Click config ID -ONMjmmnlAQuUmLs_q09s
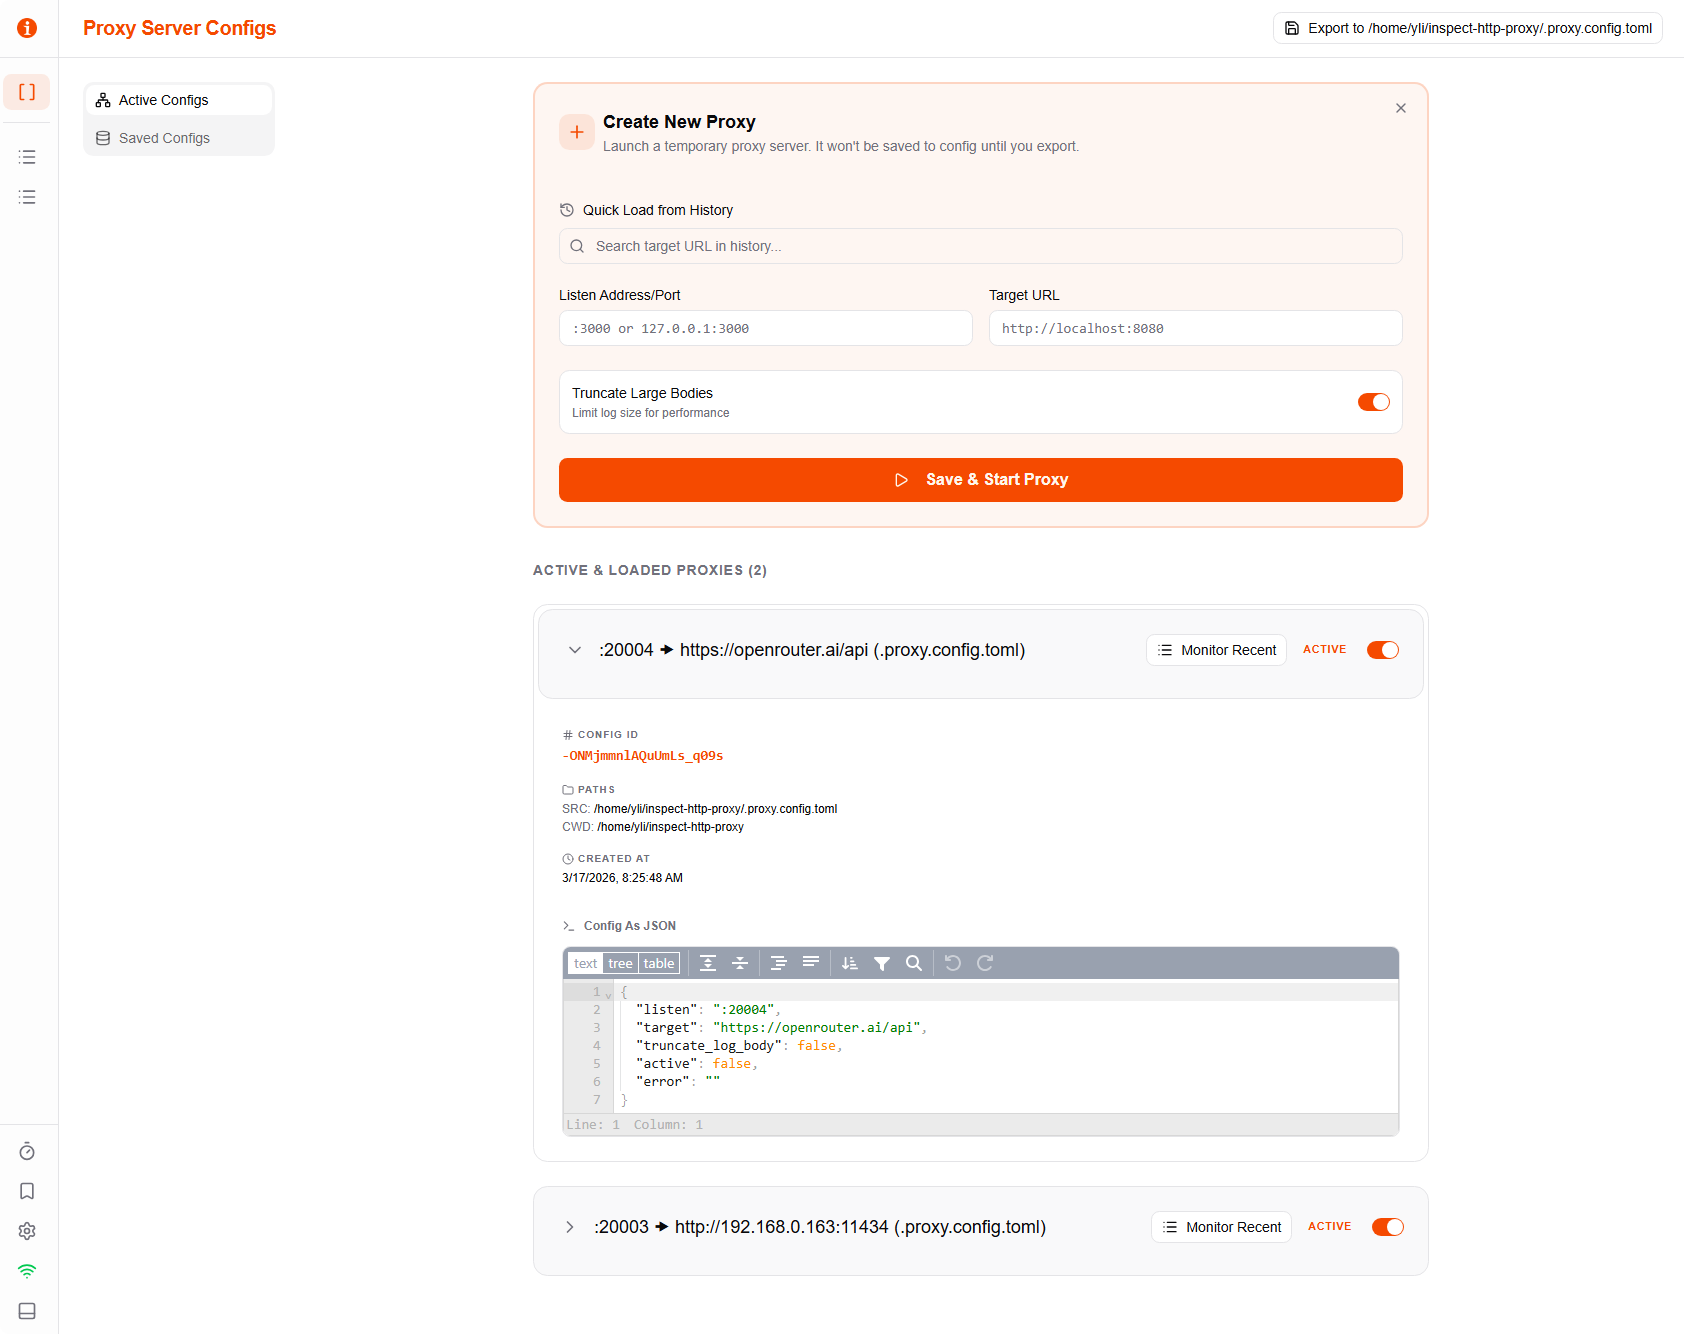1684x1334 pixels. (x=642, y=756)
